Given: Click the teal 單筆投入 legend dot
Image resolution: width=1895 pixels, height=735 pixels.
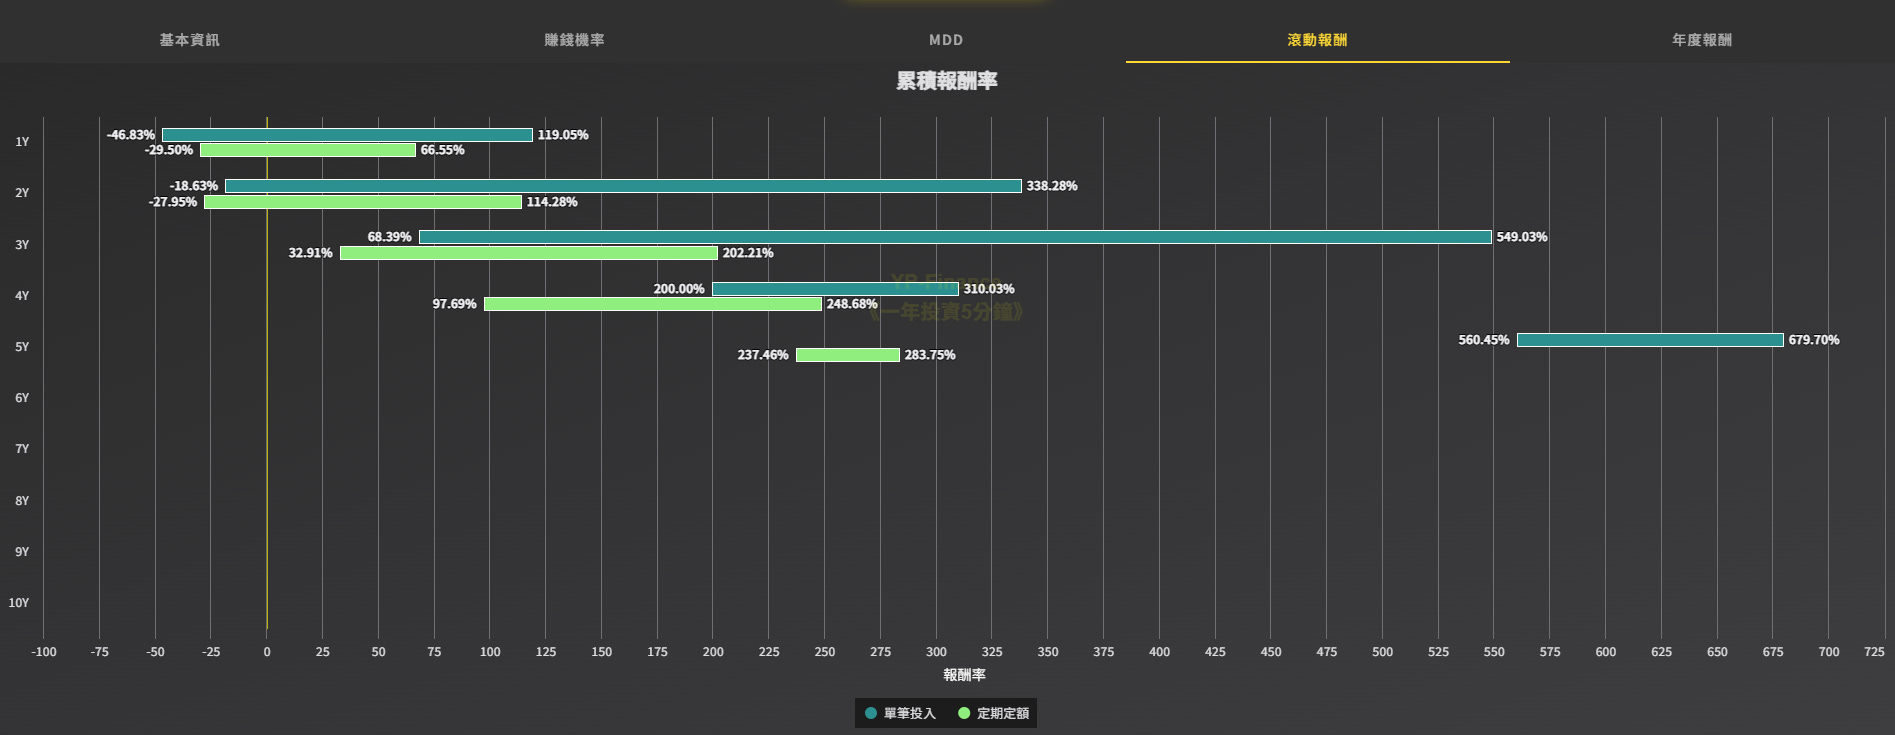Looking at the screenshot, I should (871, 713).
